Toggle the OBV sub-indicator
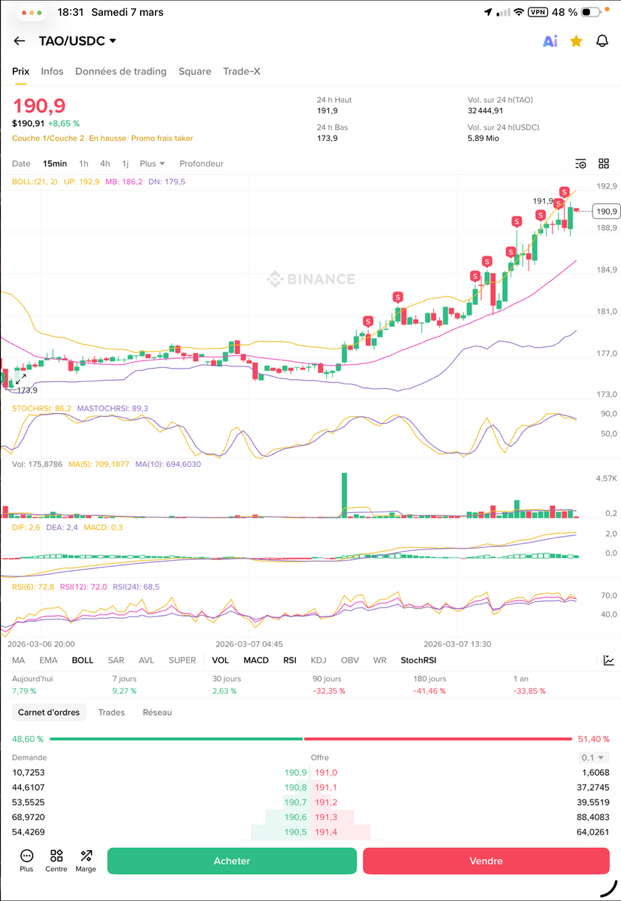The image size is (621, 901). coord(350,660)
